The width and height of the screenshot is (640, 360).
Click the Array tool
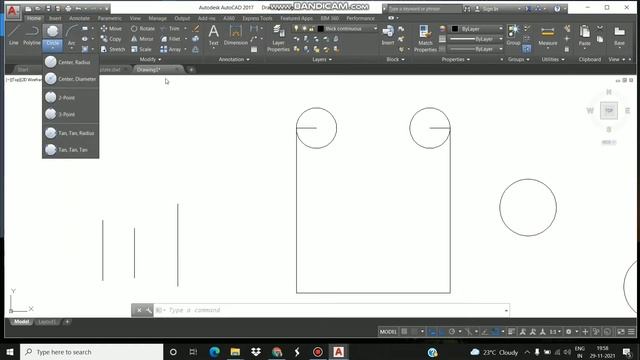coord(171,49)
